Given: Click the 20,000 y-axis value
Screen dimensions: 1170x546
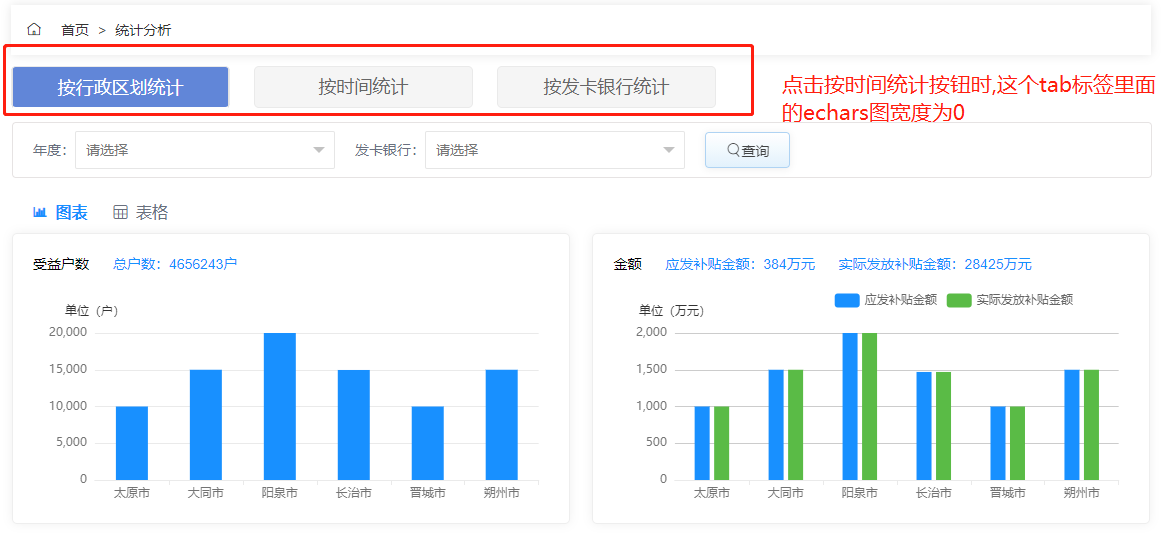Looking at the screenshot, I should (x=68, y=333).
